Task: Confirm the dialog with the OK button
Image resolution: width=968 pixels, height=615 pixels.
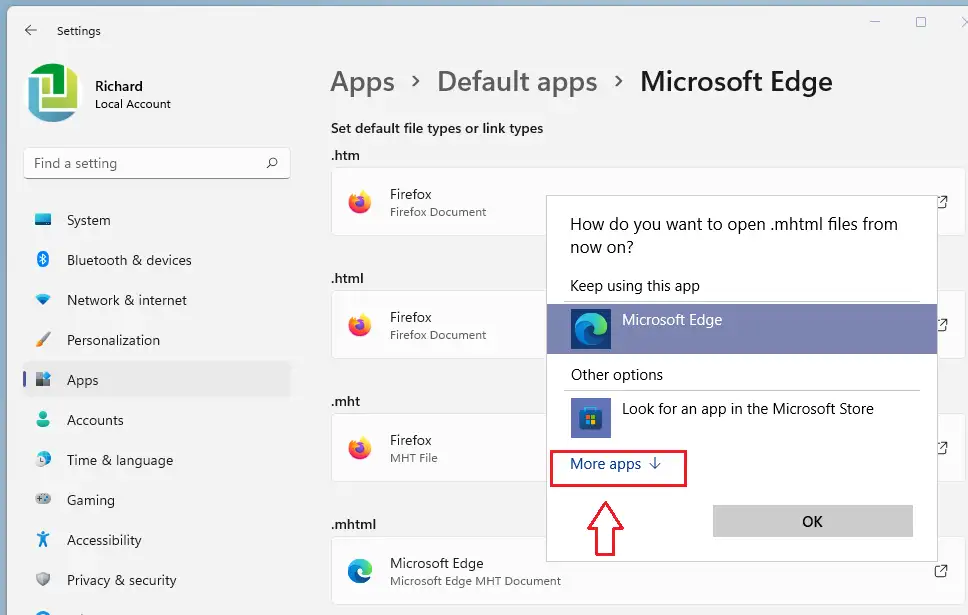Action: (812, 522)
